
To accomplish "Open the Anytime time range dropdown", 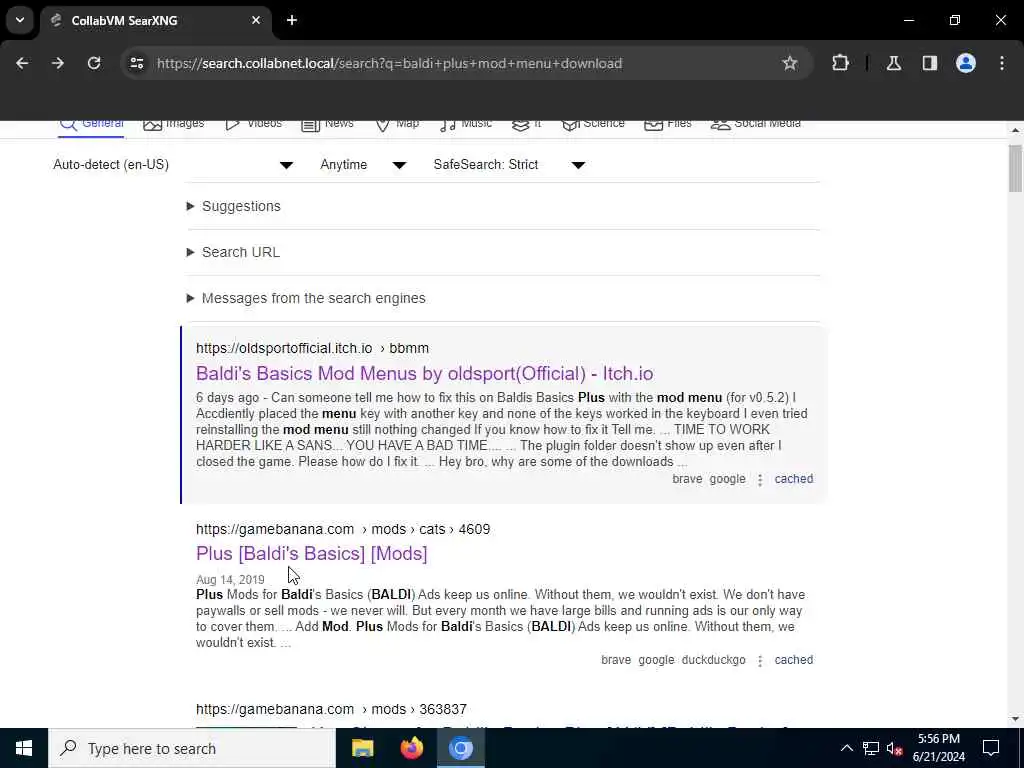I will coord(363,165).
